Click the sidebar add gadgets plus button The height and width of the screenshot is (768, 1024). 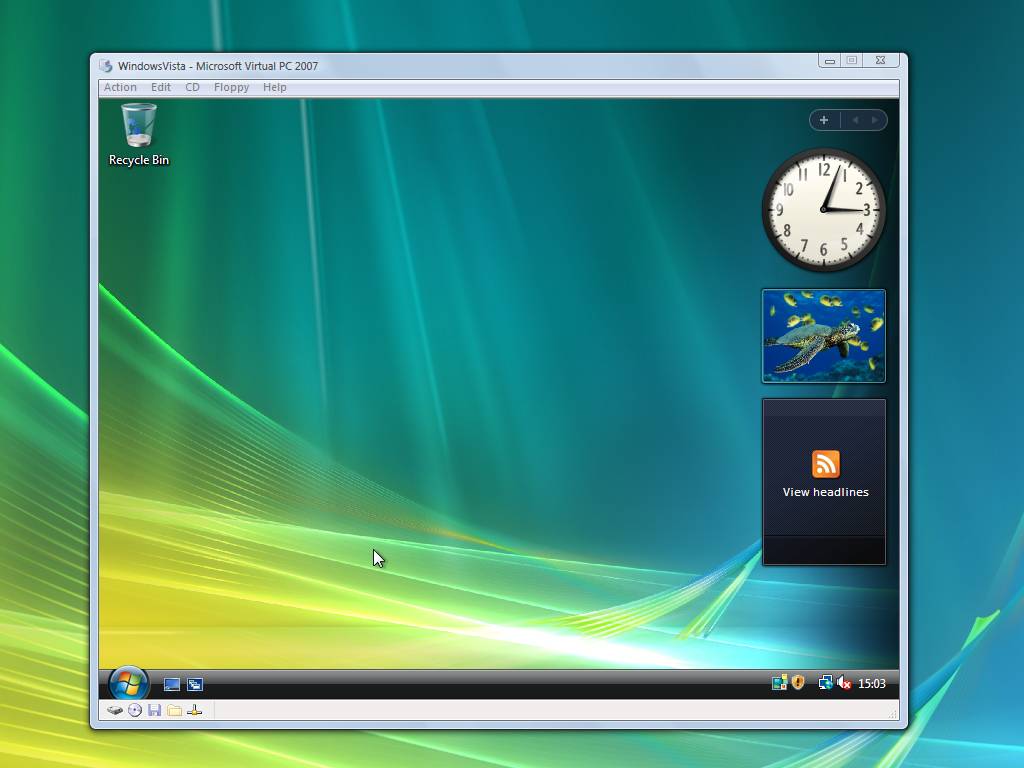[x=824, y=120]
